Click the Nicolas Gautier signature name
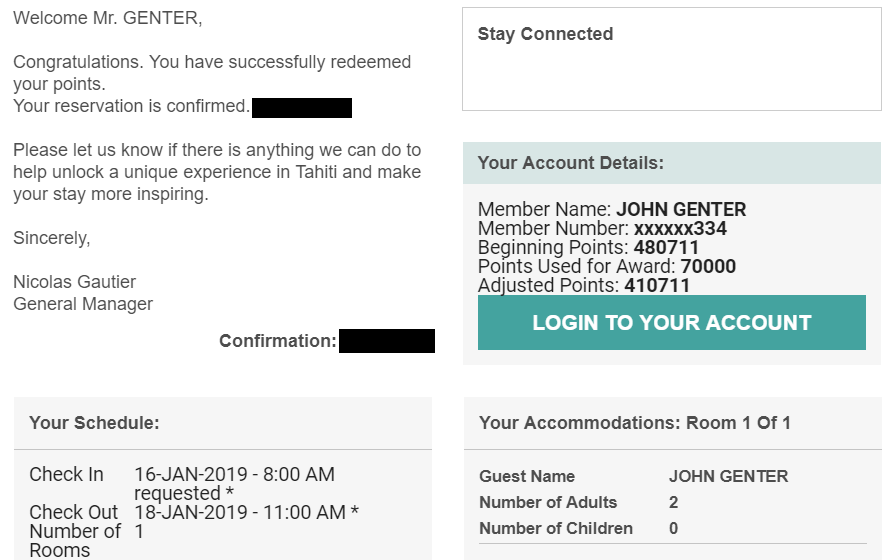892x560 pixels. [74, 282]
